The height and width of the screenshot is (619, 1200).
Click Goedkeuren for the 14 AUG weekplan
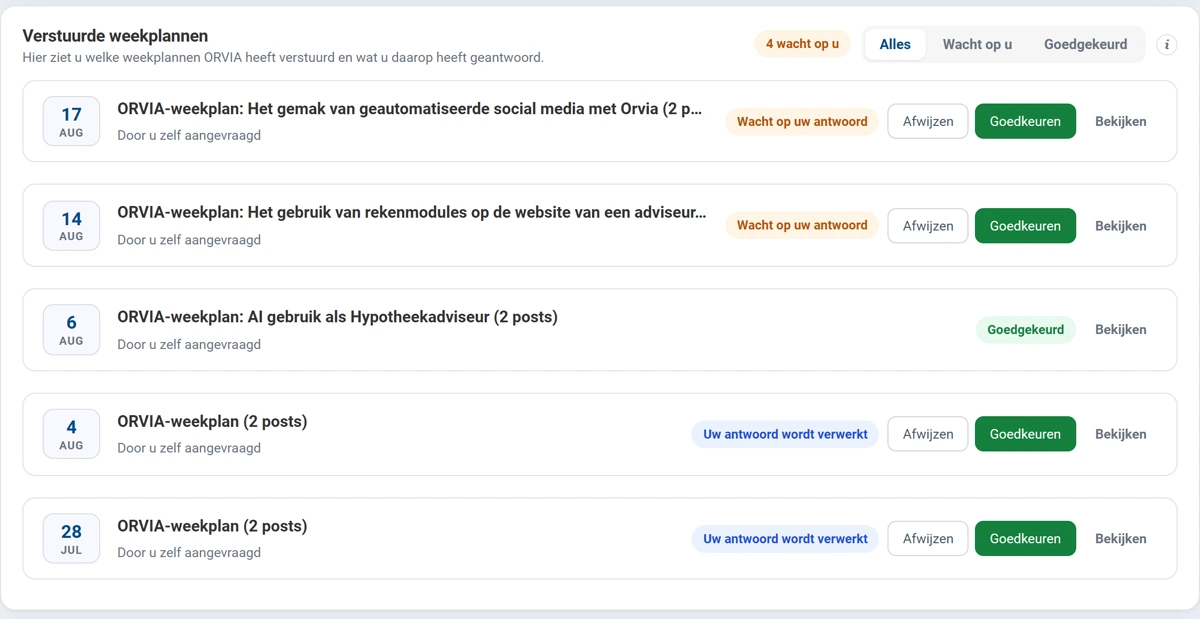(x=1025, y=226)
